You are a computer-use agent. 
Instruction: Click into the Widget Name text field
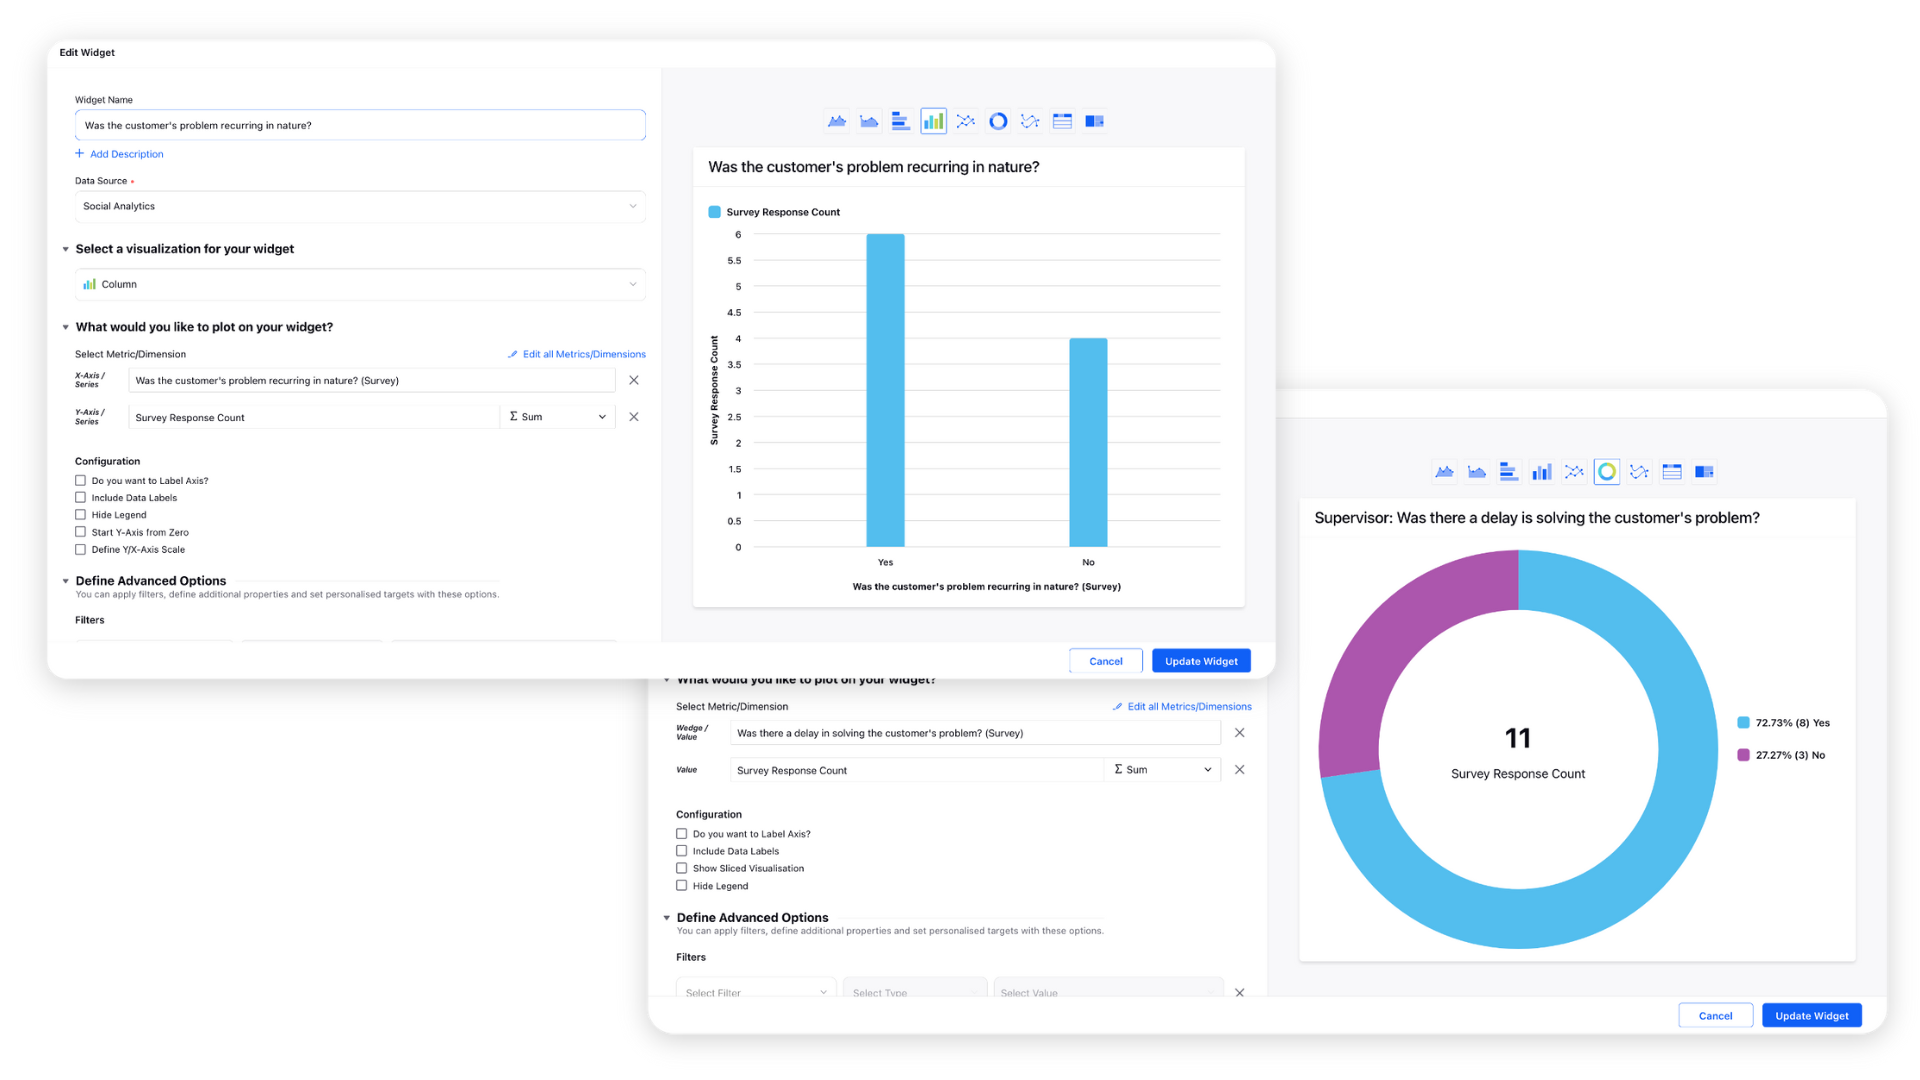tap(360, 125)
